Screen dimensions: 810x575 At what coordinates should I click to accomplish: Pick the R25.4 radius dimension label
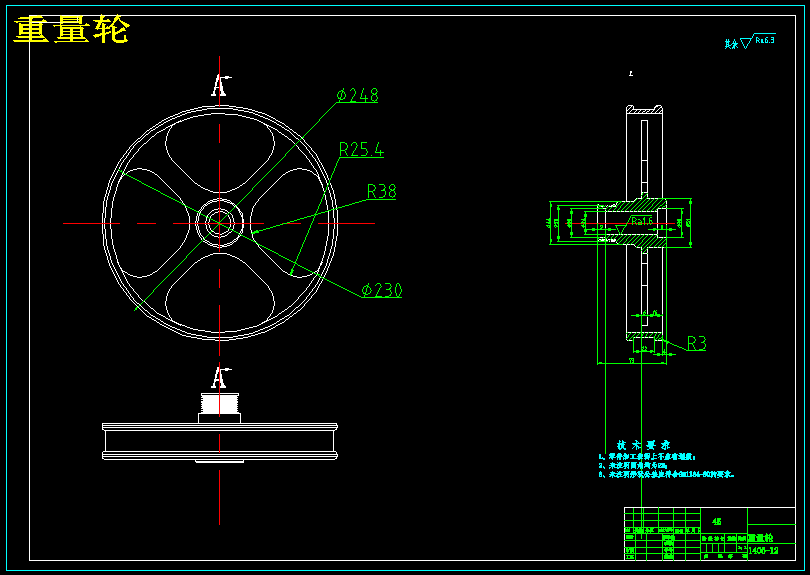pyautogui.click(x=361, y=150)
